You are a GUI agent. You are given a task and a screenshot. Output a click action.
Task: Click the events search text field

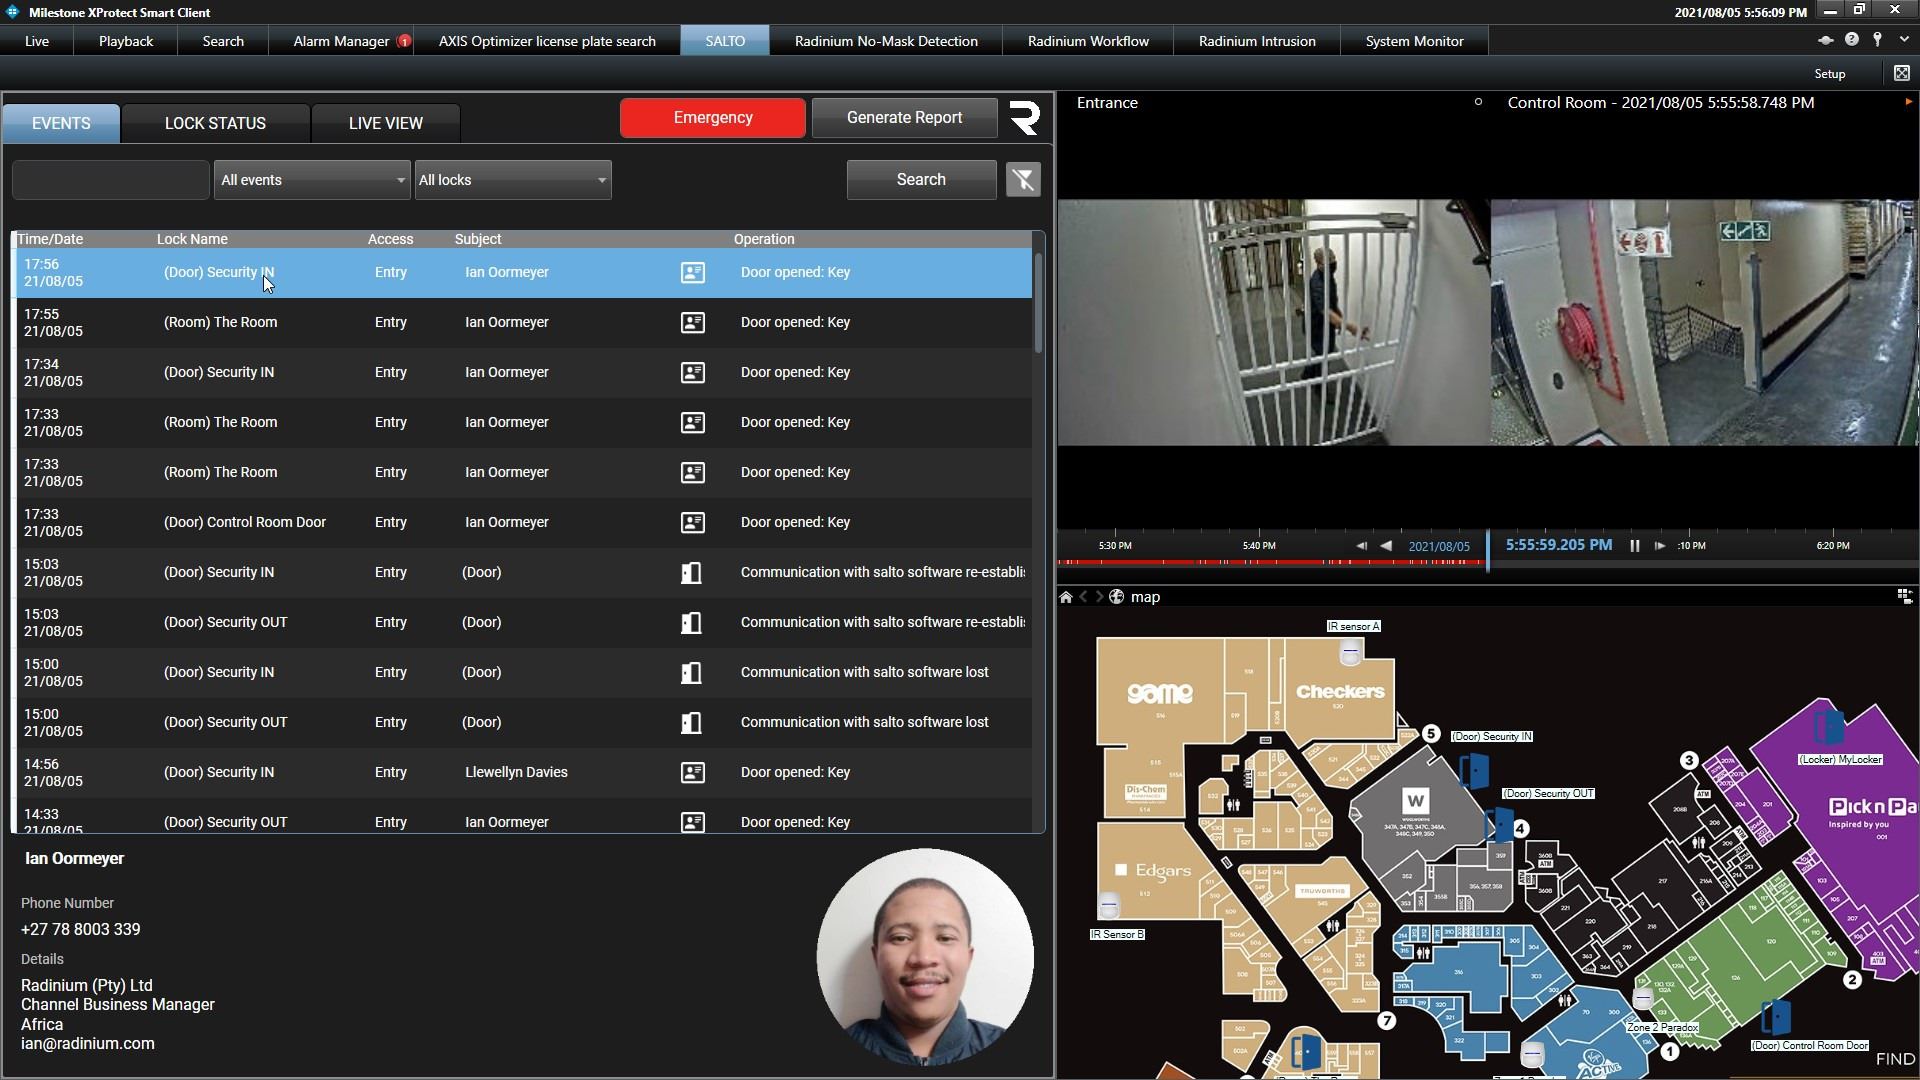click(111, 180)
